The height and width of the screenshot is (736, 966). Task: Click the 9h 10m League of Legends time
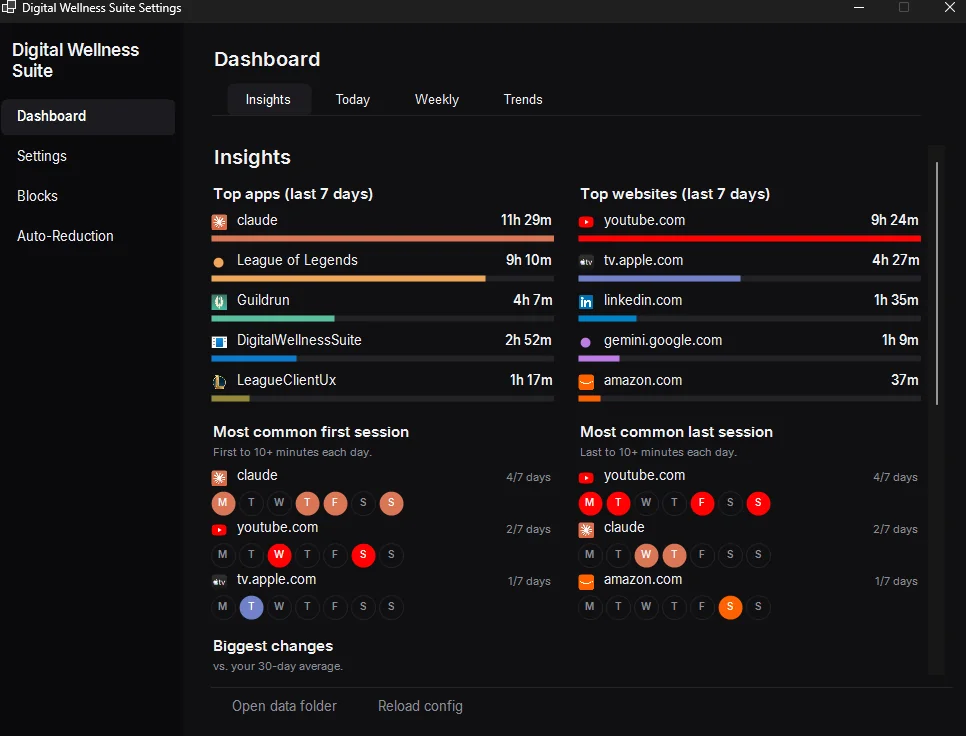[529, 261]
